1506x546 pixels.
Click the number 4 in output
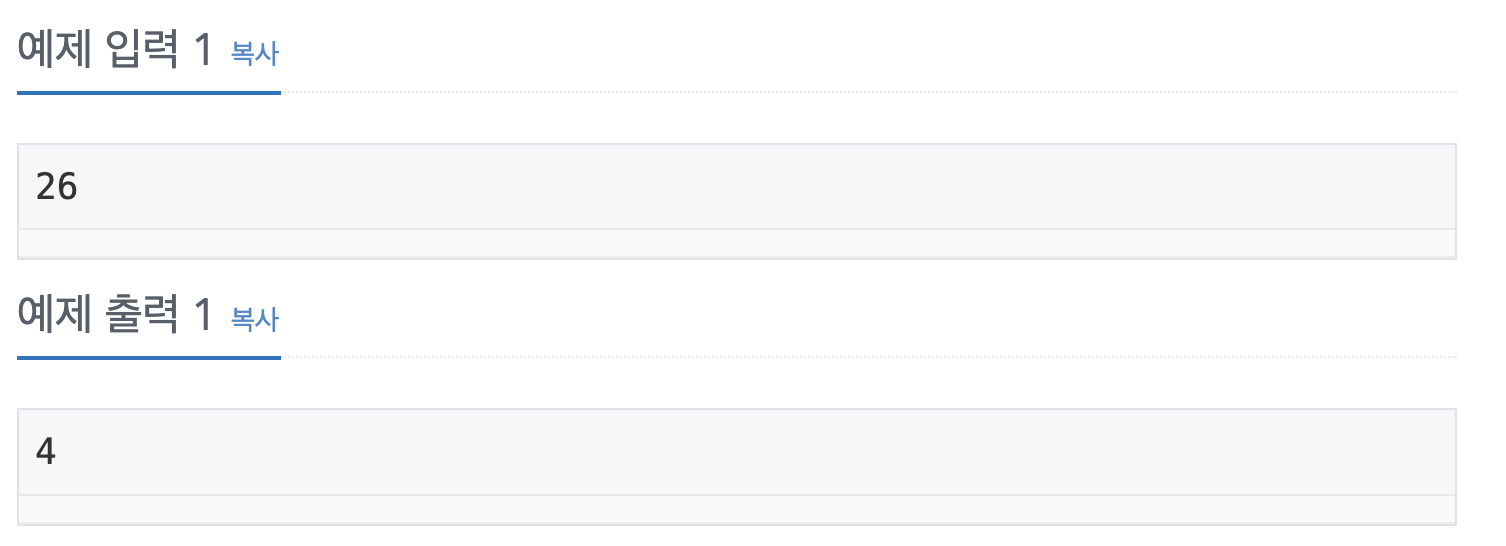[46, 452]
